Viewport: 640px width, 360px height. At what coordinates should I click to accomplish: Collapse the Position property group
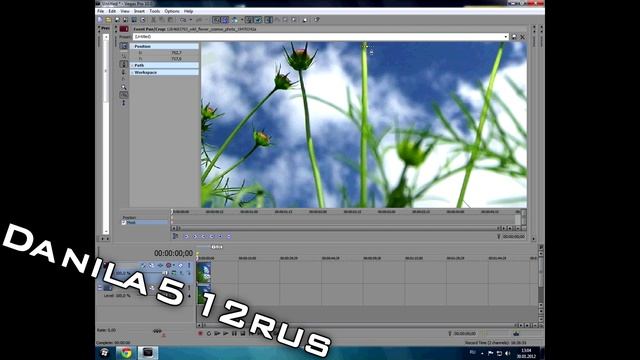tap(132, 47)
